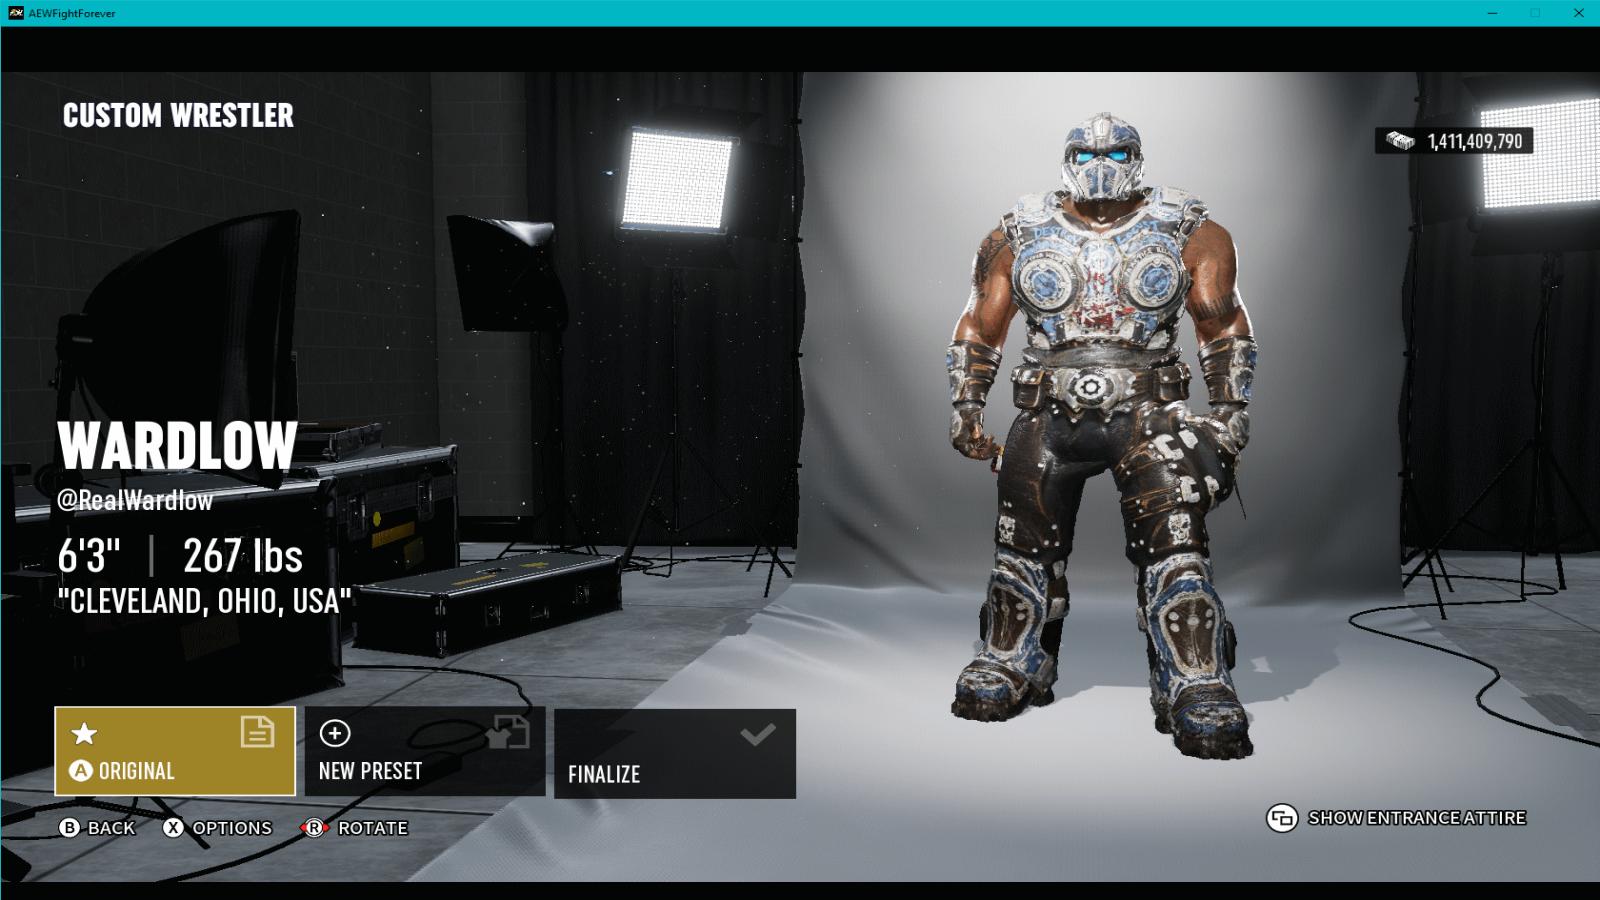This screenshot has width=1600, height=900.
Task: Click Show Entrance Attire text
Action: (x=1417, y=818)
